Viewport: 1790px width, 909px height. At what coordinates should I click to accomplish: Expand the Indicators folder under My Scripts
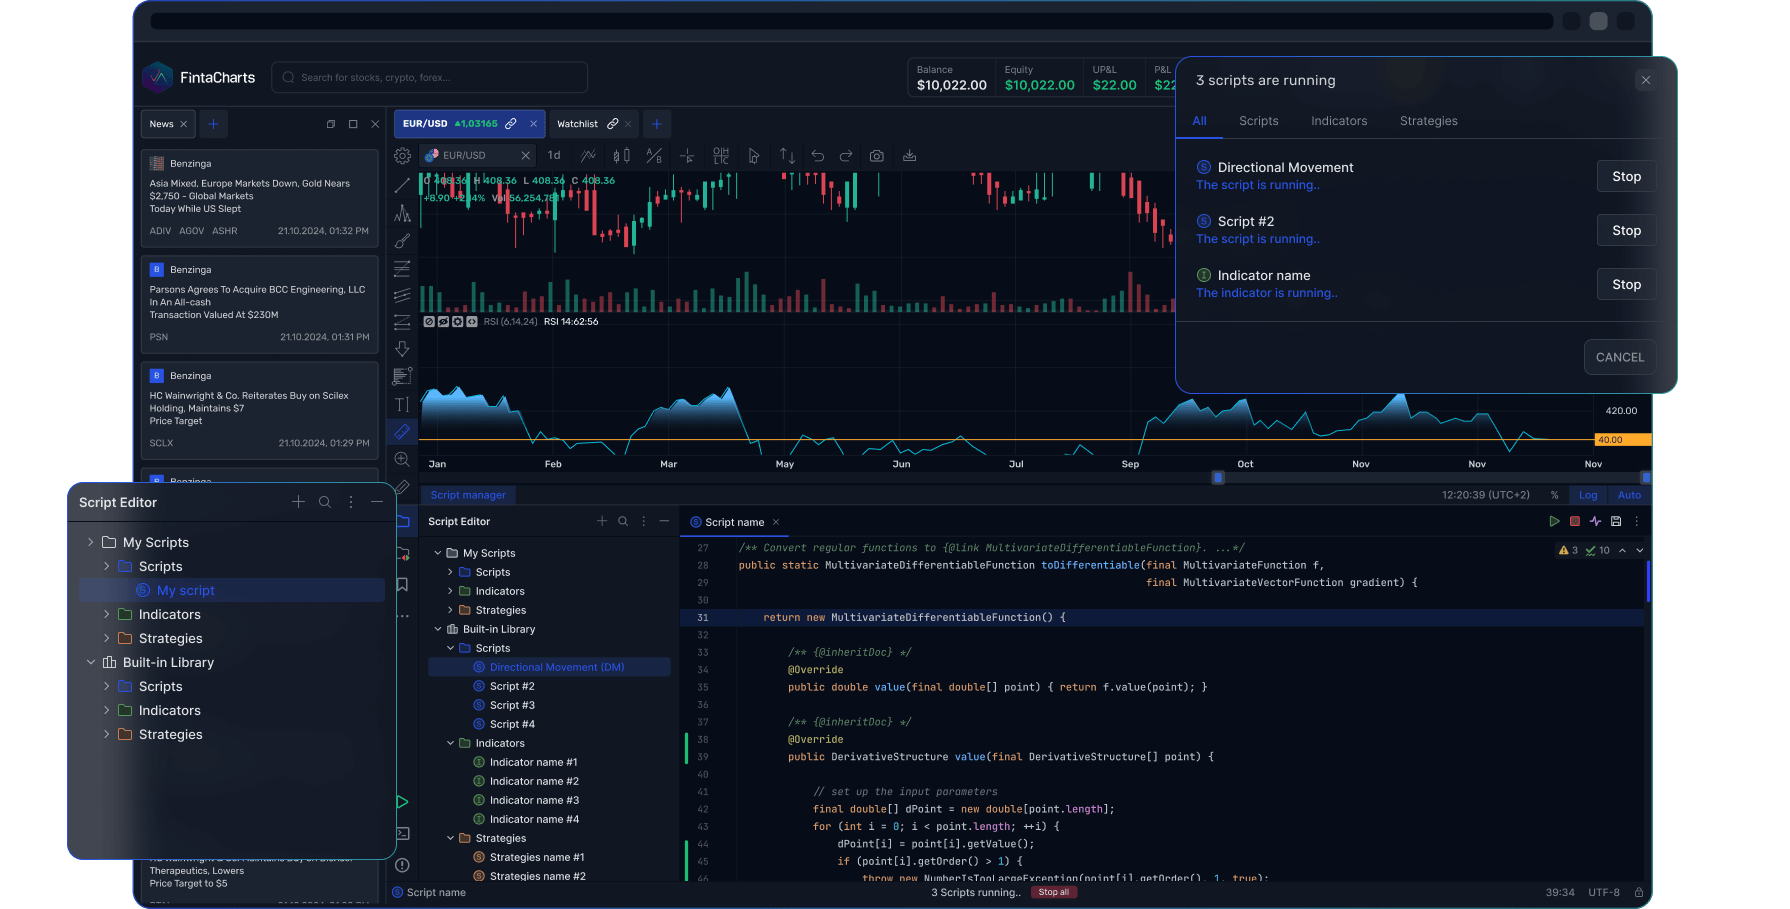pos(106,614)
